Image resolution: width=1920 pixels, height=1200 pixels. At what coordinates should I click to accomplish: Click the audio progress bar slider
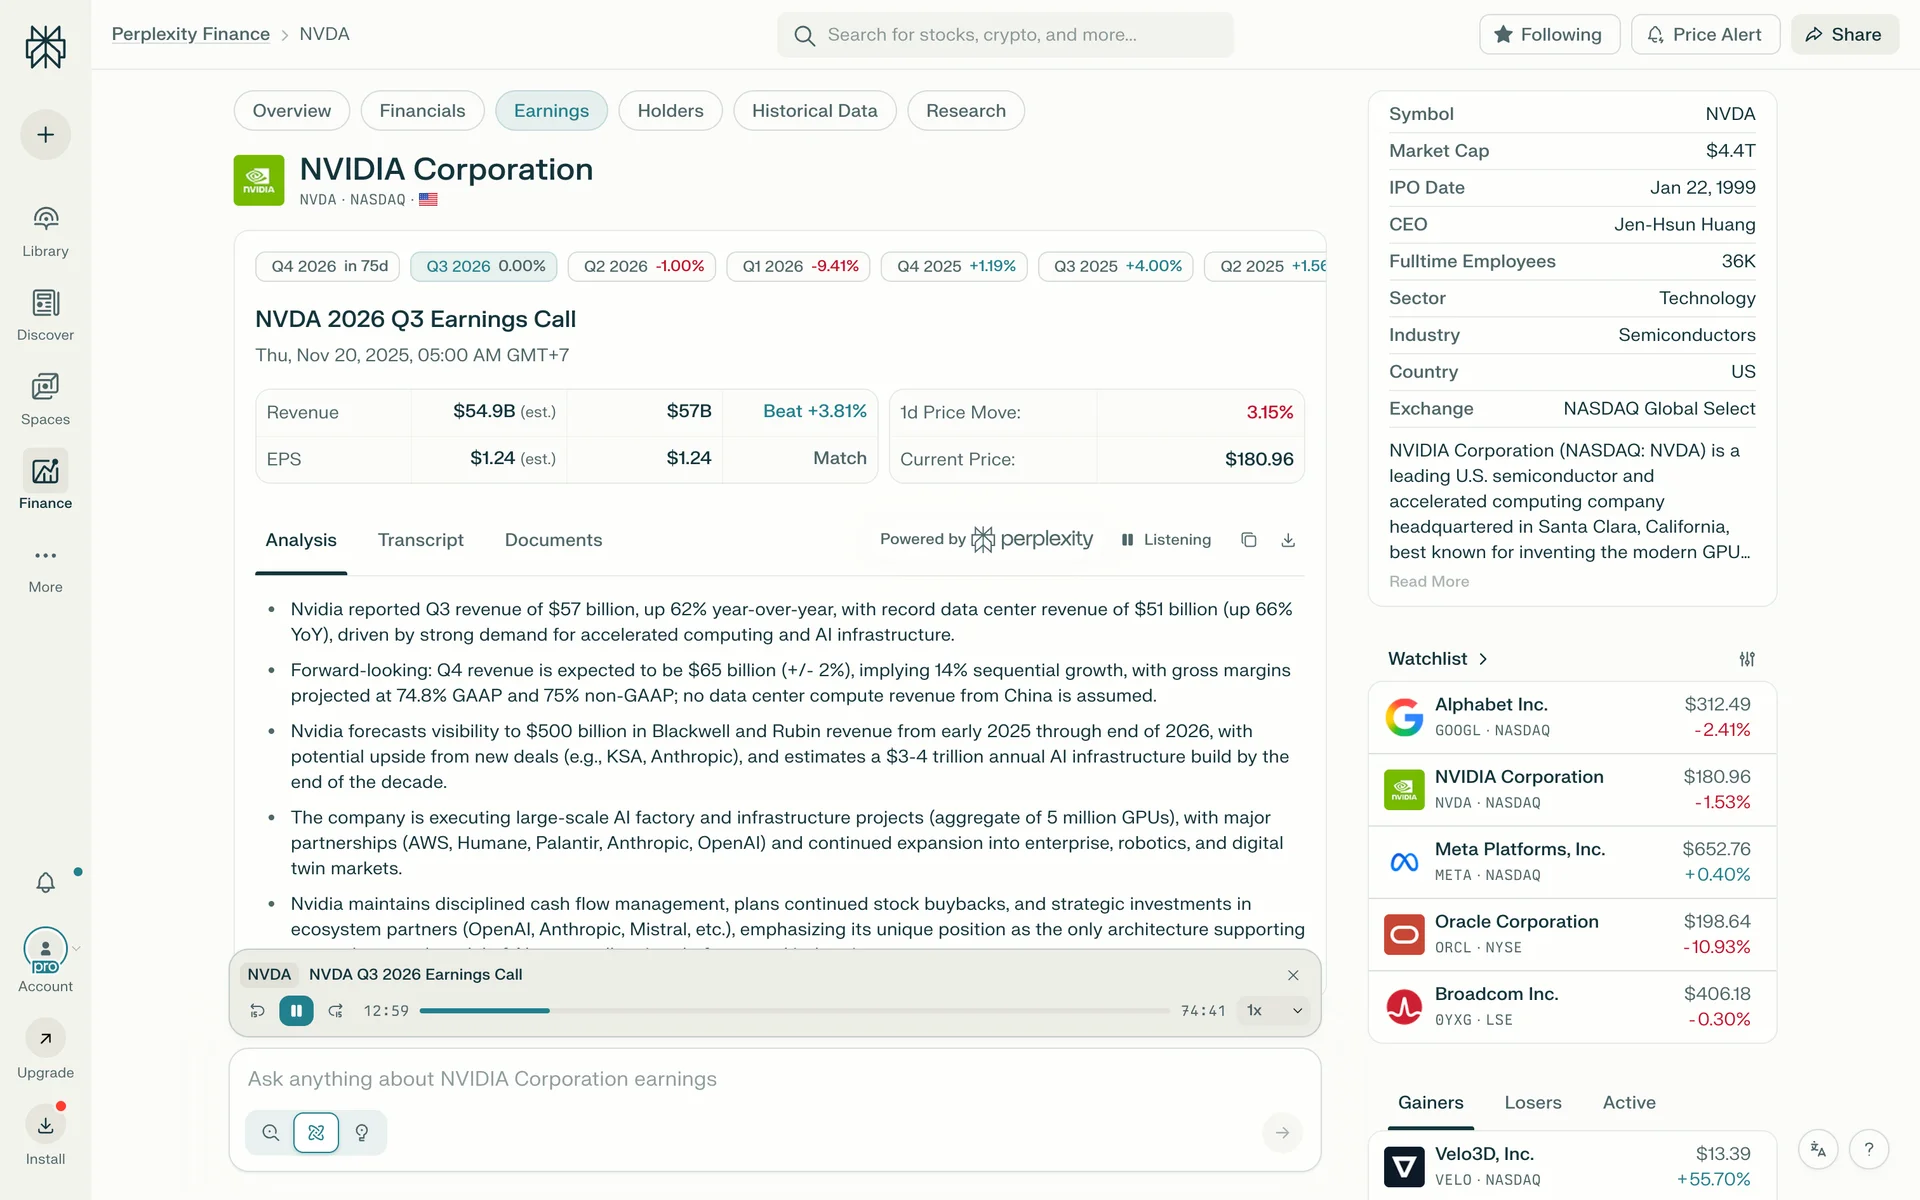tap(794, 1011)
